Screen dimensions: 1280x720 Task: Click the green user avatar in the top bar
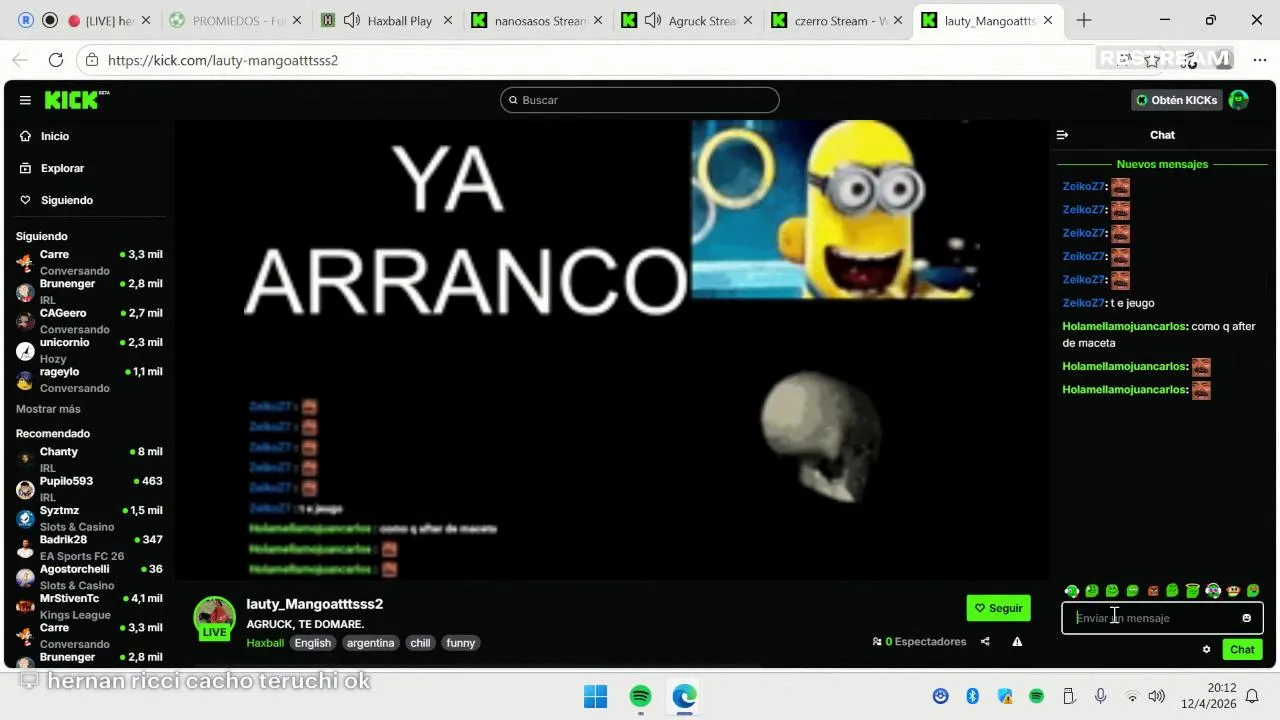tap(1239, 100)
